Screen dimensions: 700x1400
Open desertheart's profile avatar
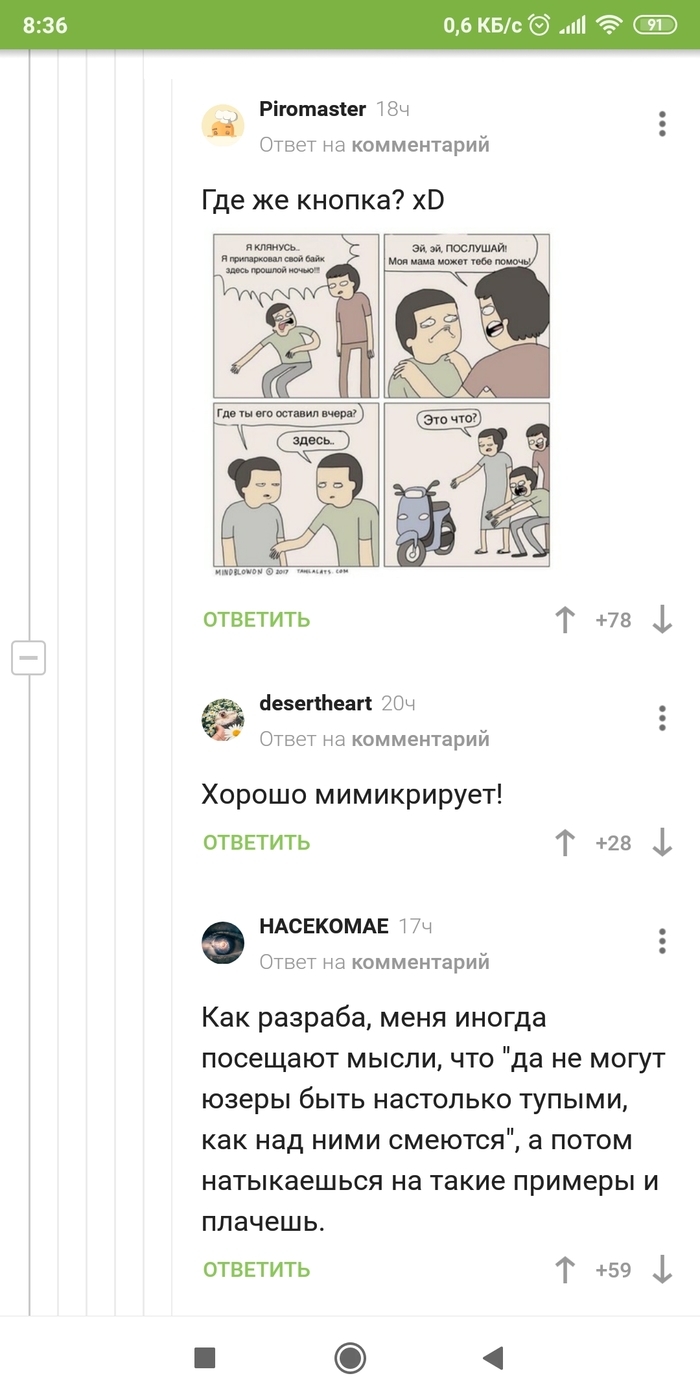click(223, 719)
